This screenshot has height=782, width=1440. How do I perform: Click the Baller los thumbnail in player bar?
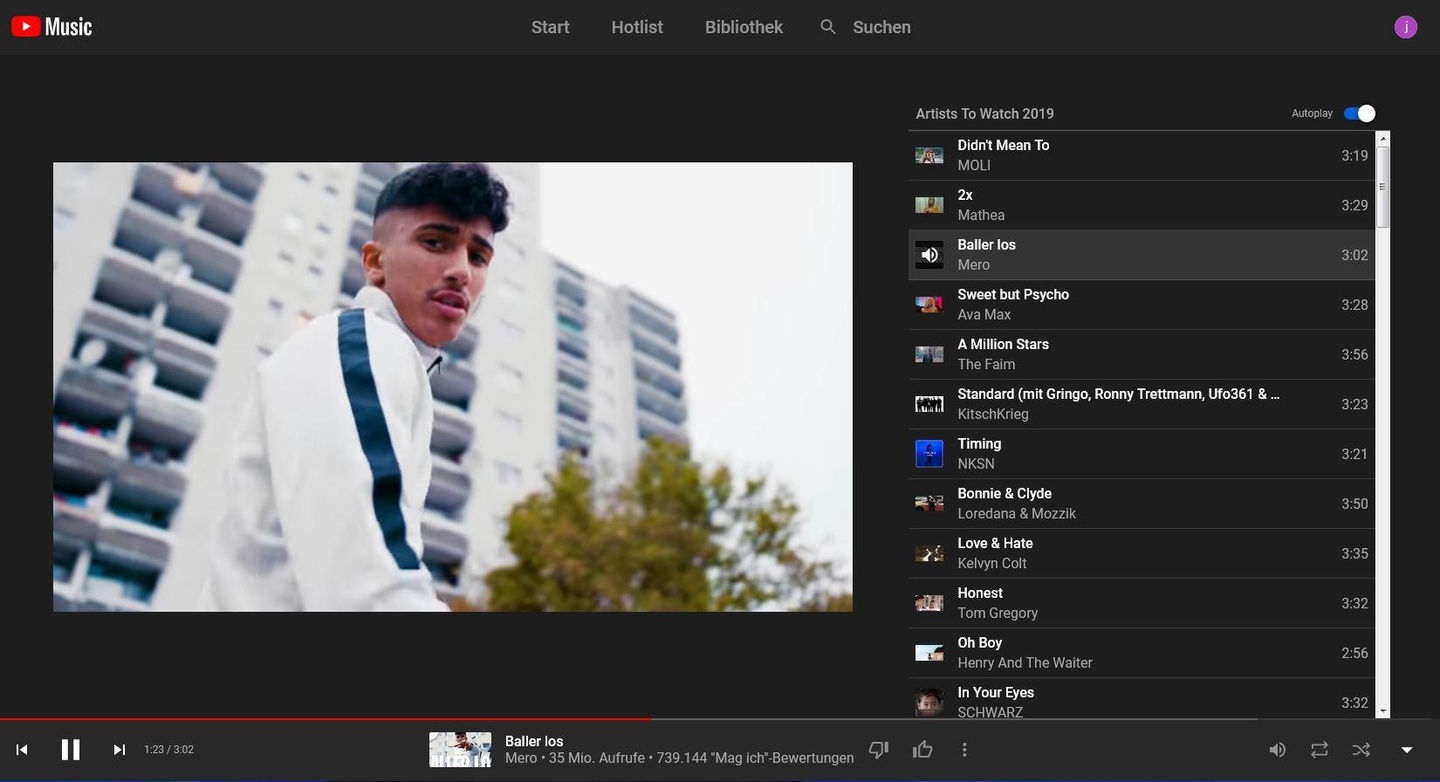[x=460, y=750]
